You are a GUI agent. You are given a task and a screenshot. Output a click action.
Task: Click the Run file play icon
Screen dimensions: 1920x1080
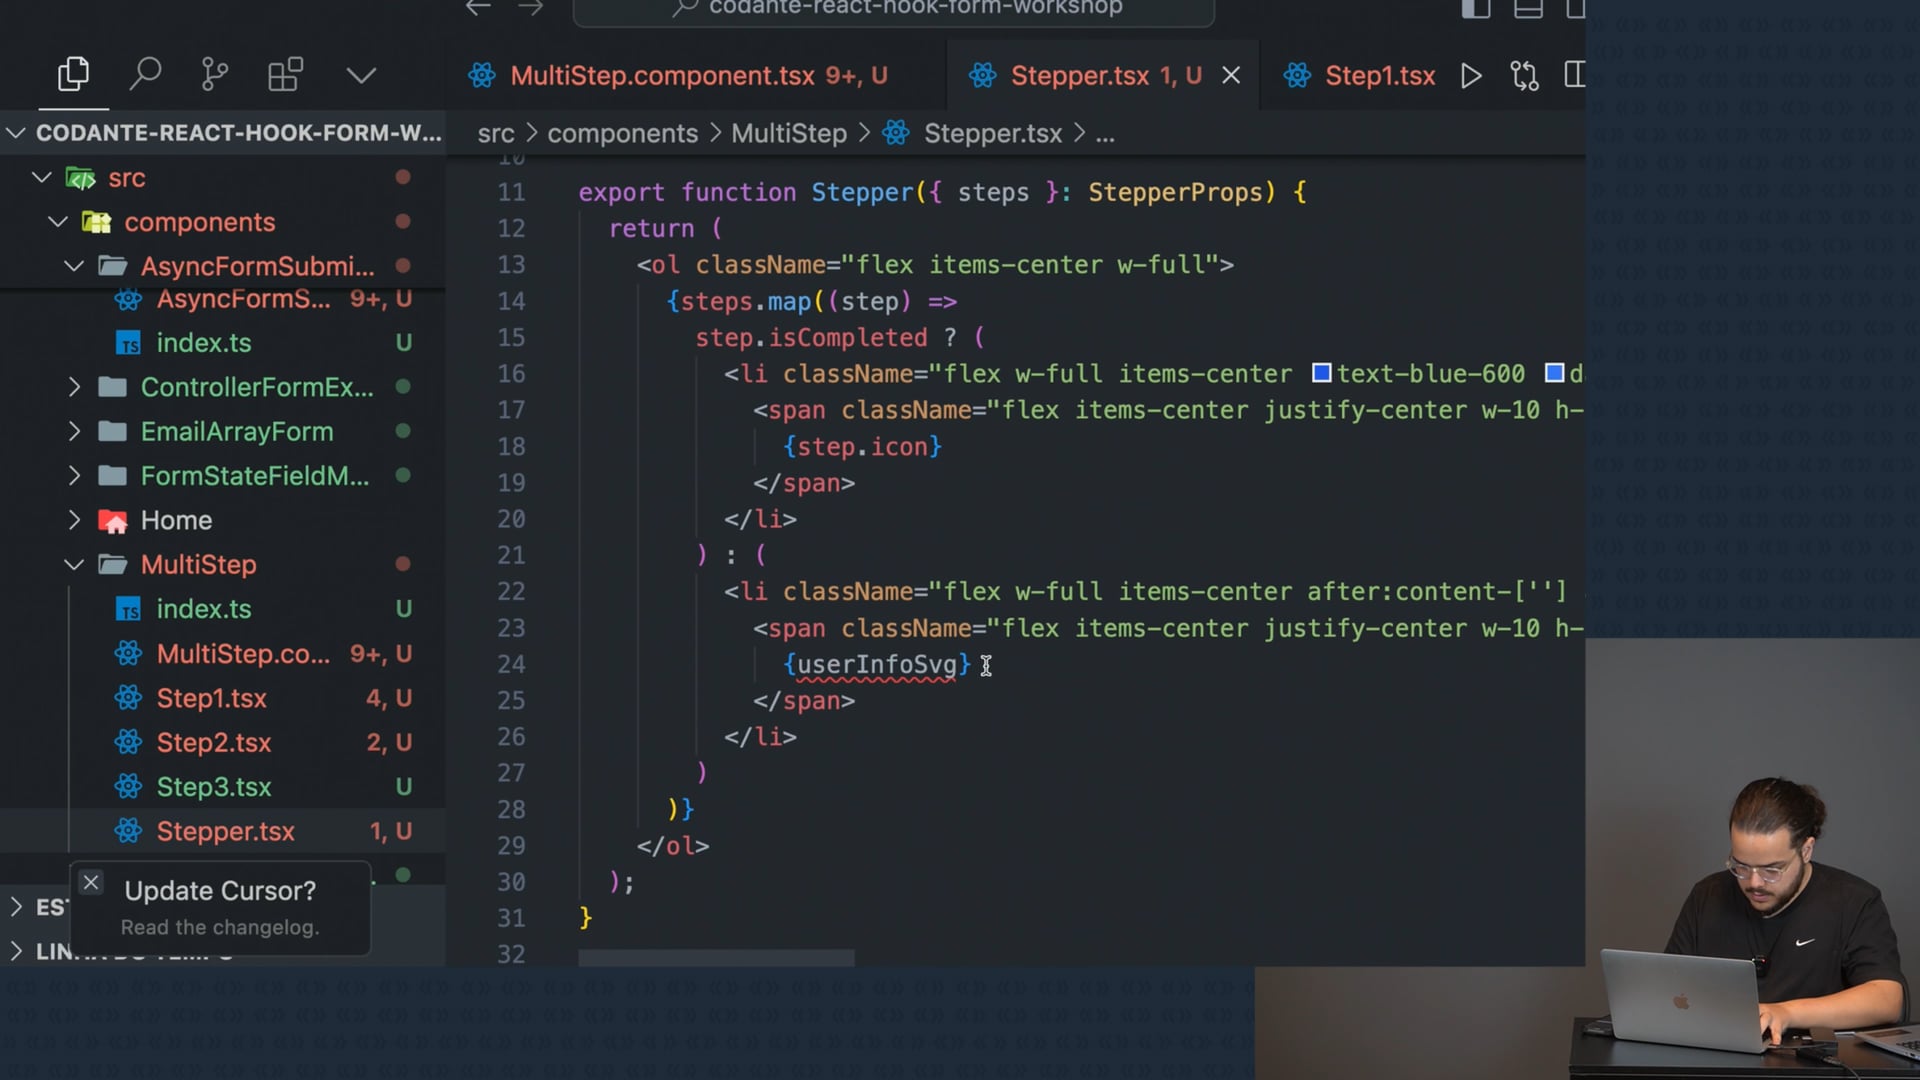point(1471,76)
